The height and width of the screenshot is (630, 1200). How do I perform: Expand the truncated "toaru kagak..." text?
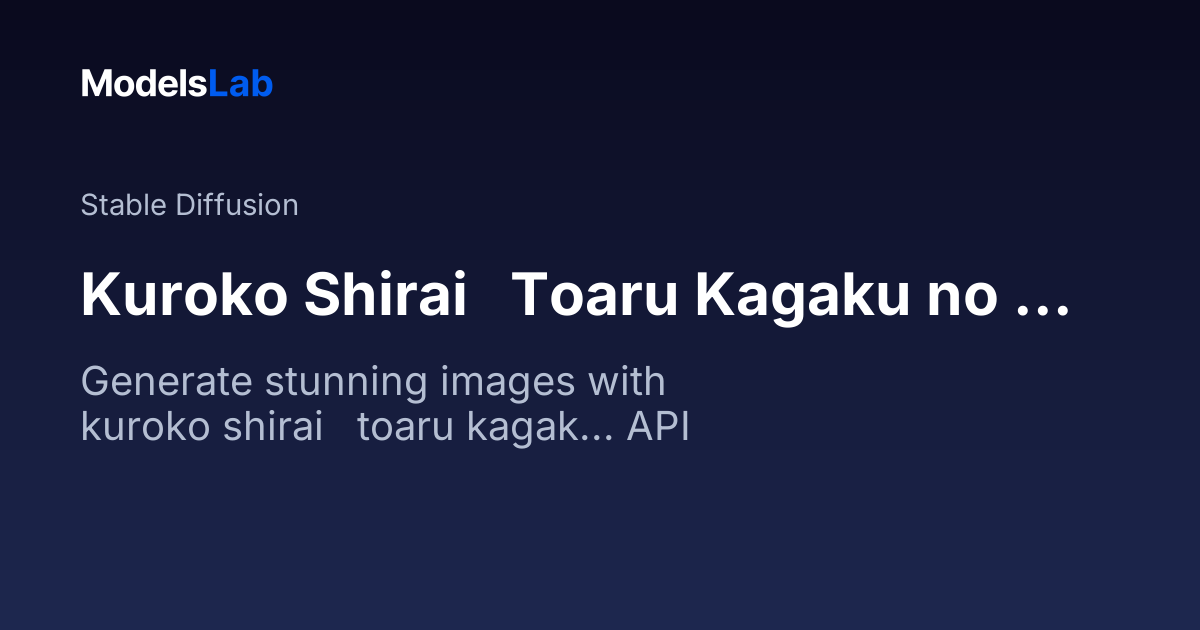[x=487, y=427]
